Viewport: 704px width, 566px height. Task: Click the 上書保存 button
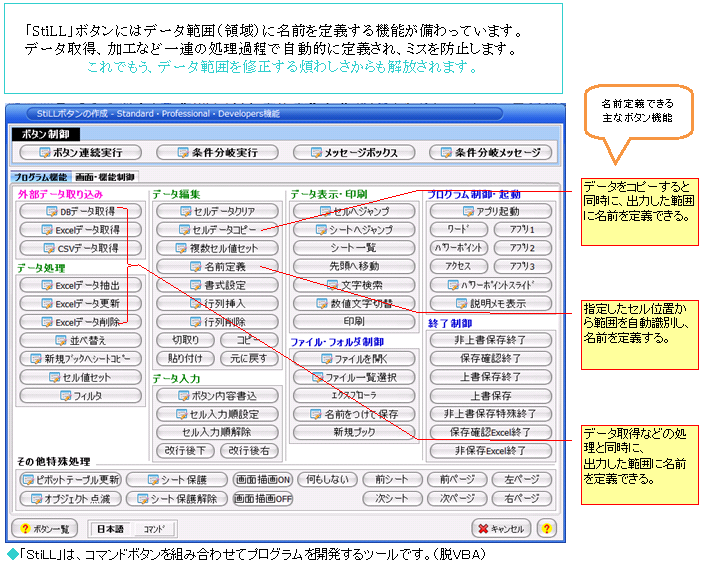pyautogui.click(x=490, y=396)
